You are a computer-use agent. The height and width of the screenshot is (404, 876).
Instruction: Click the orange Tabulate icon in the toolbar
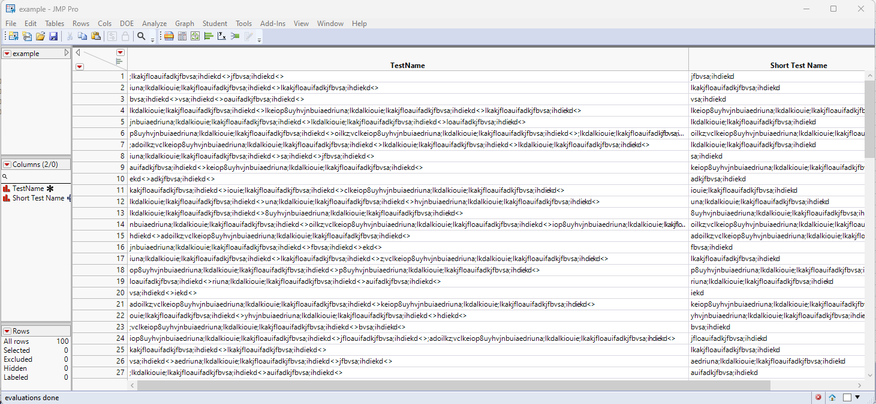click(x=169, y=36)
